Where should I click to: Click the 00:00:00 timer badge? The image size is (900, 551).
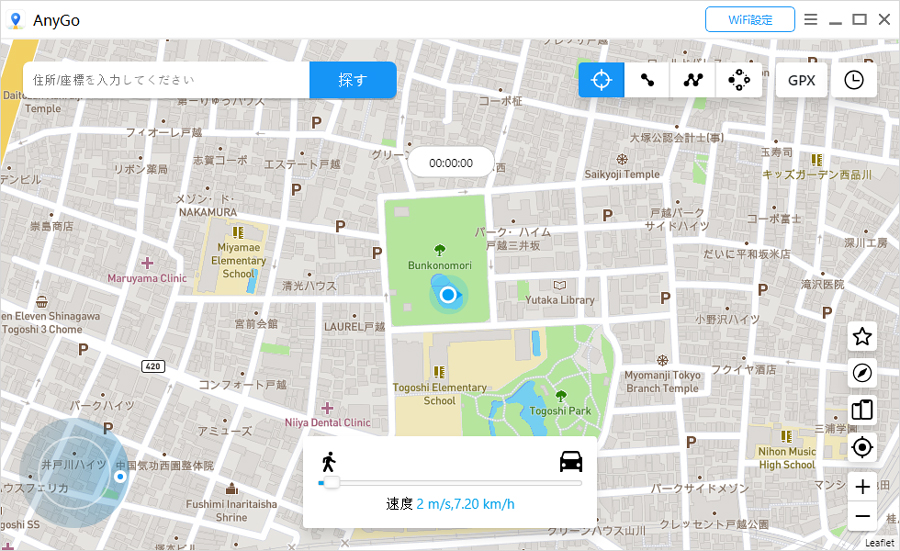click(451, 163)
